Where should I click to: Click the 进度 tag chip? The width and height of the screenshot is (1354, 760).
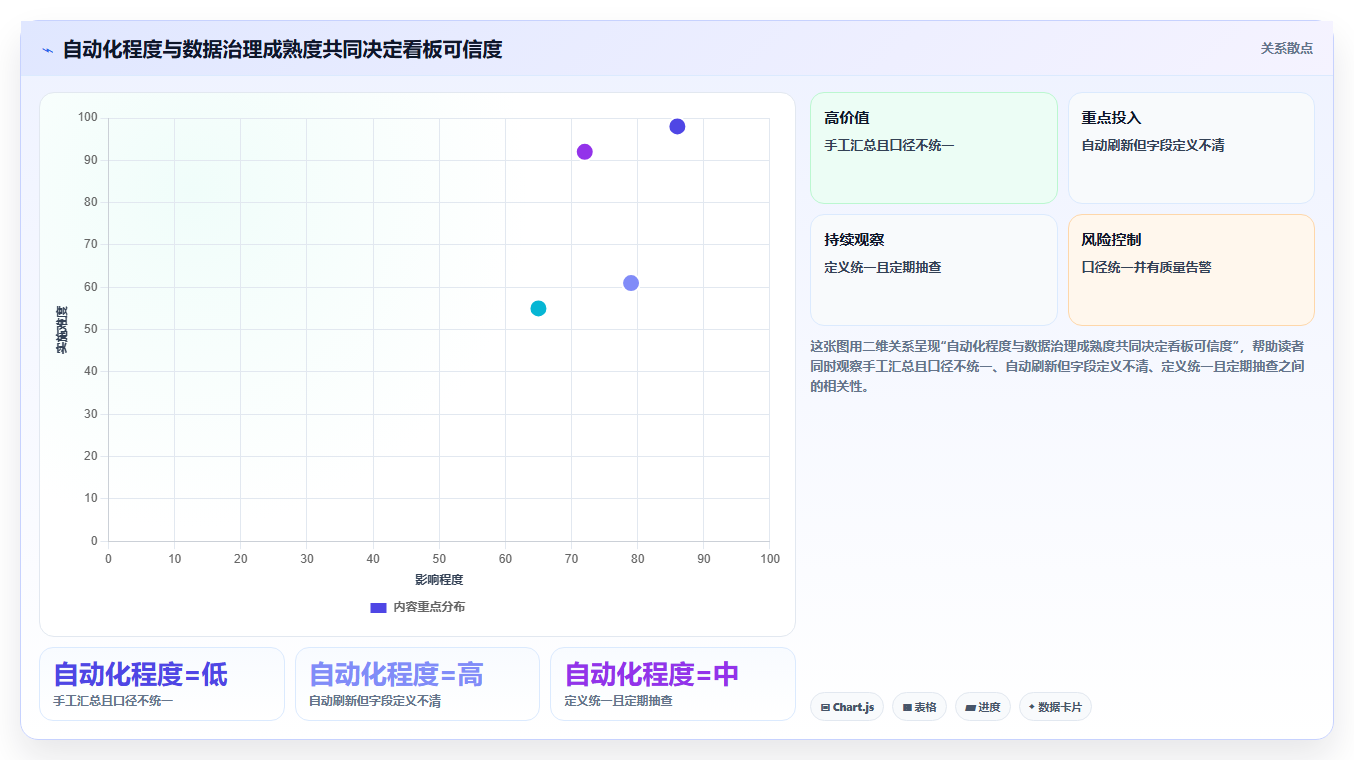(x=983, y=707)
